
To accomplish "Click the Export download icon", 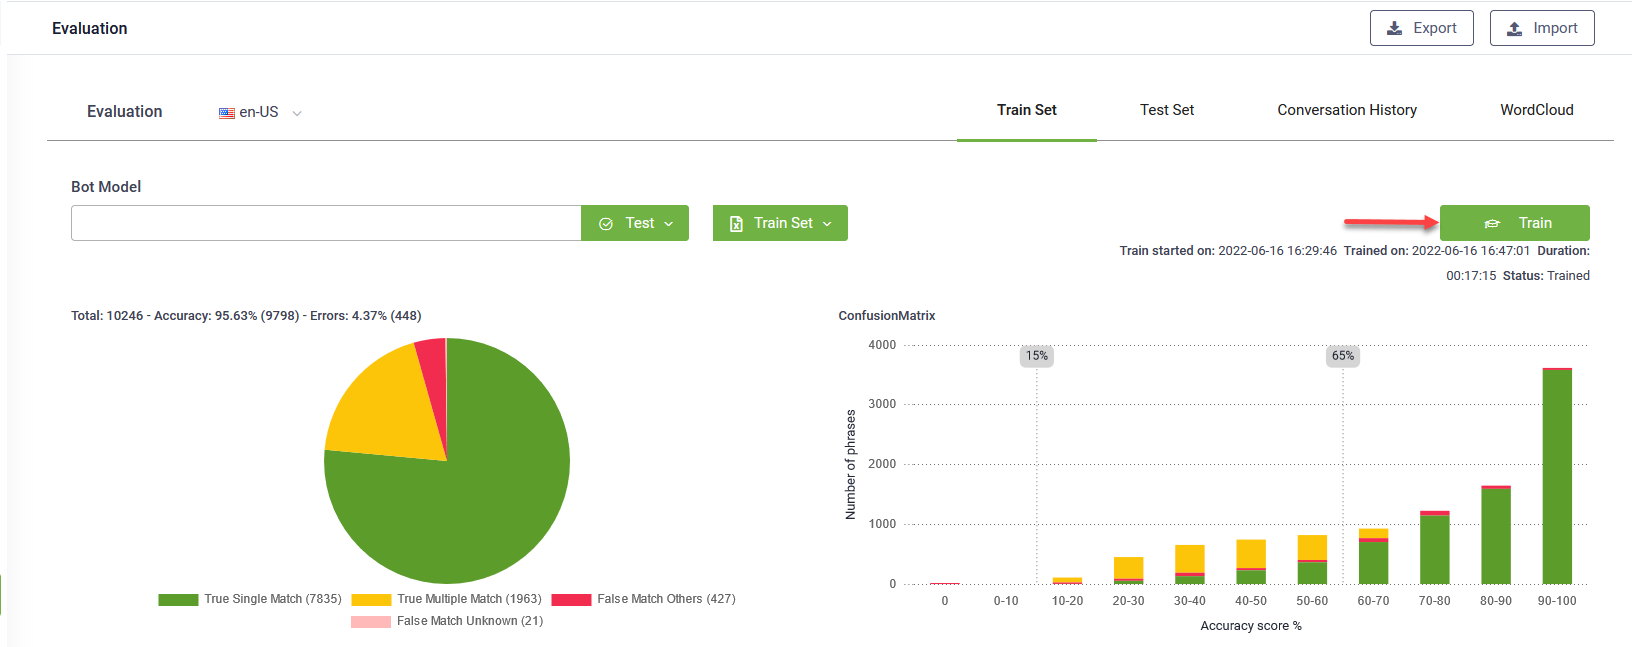I will pyautogui.click(x=1394, y=28).
